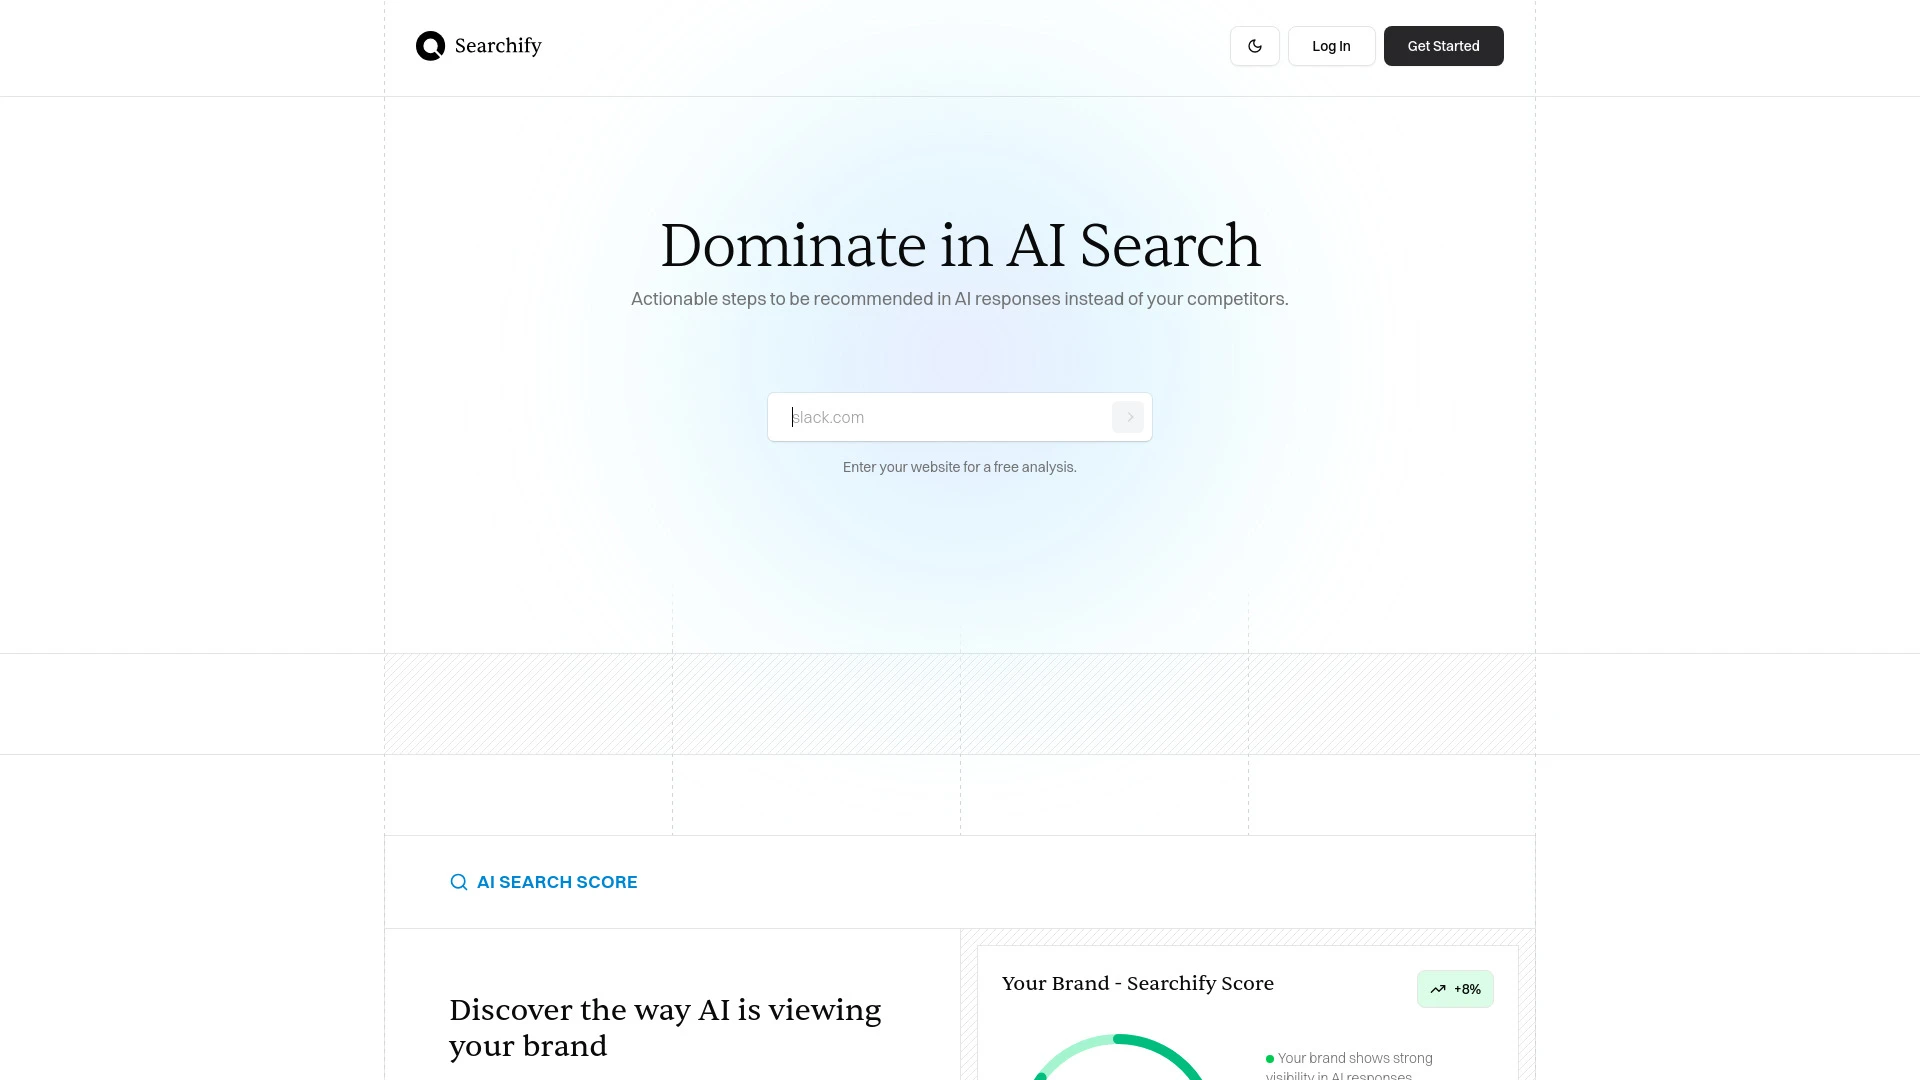Image resolution: width=1920 pixels, height=1080 pixels.
Task: Click the magnifying glass icon beside AI SEARCH SCORE
Action: tap(459, 882)
